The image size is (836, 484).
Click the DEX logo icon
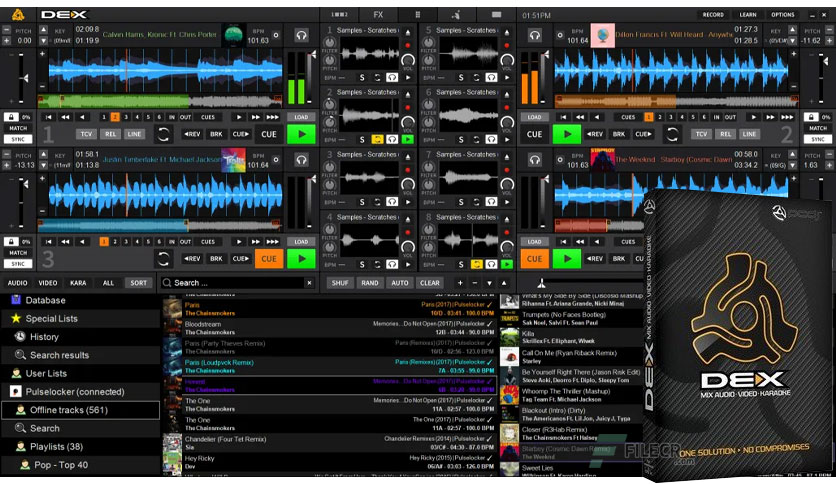click(x=18, y=14)
